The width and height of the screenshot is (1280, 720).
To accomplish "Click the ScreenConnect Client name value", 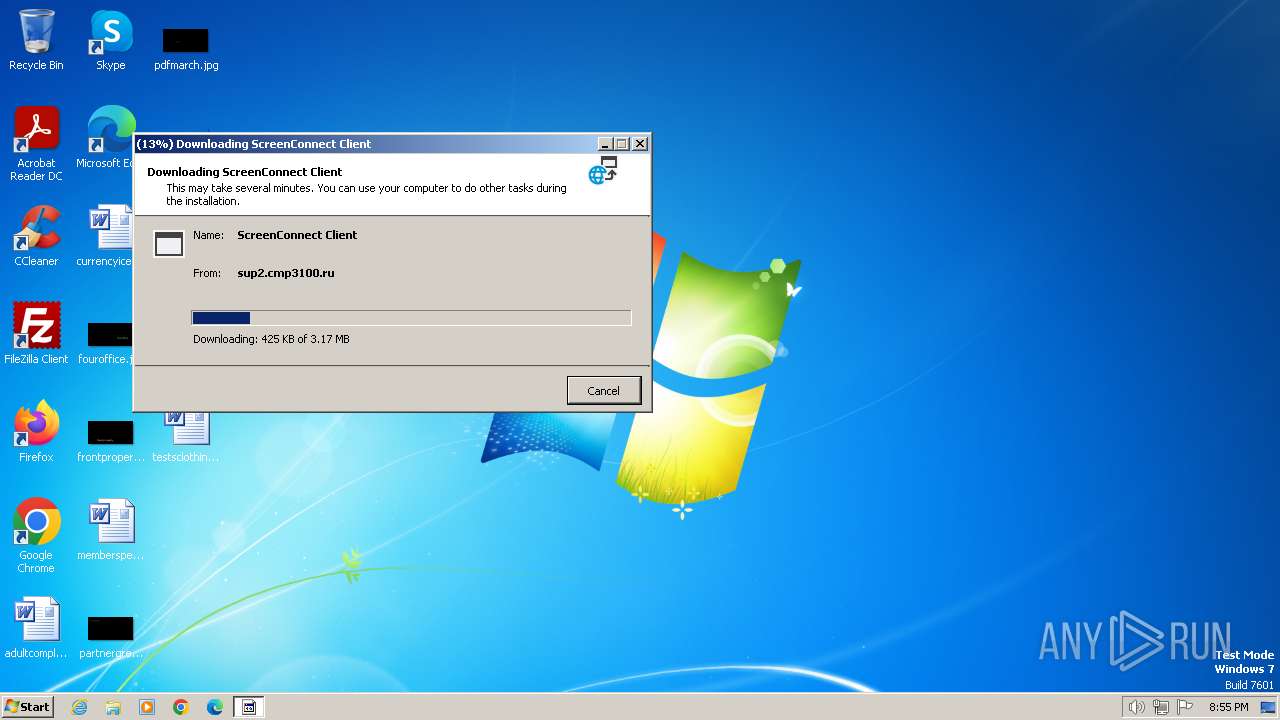I will click(297, 235).
